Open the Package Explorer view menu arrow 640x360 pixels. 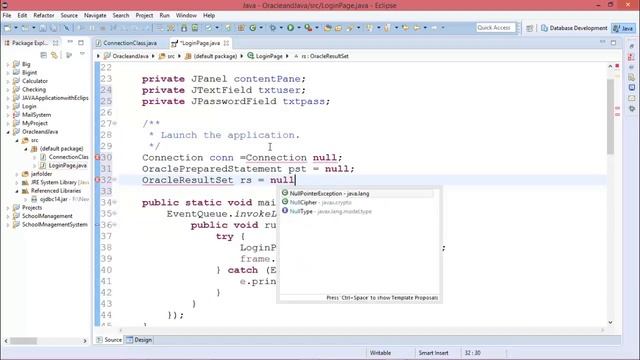point(82,54)
